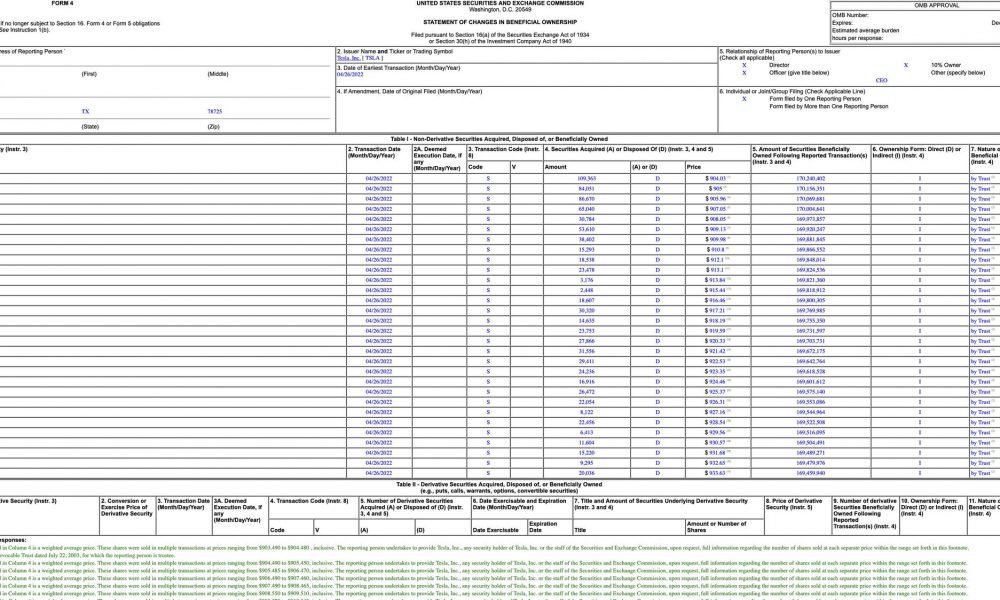Click the Transaction Date column header in Table I
The image size is (1000, 600).
[x=374, y=152]
